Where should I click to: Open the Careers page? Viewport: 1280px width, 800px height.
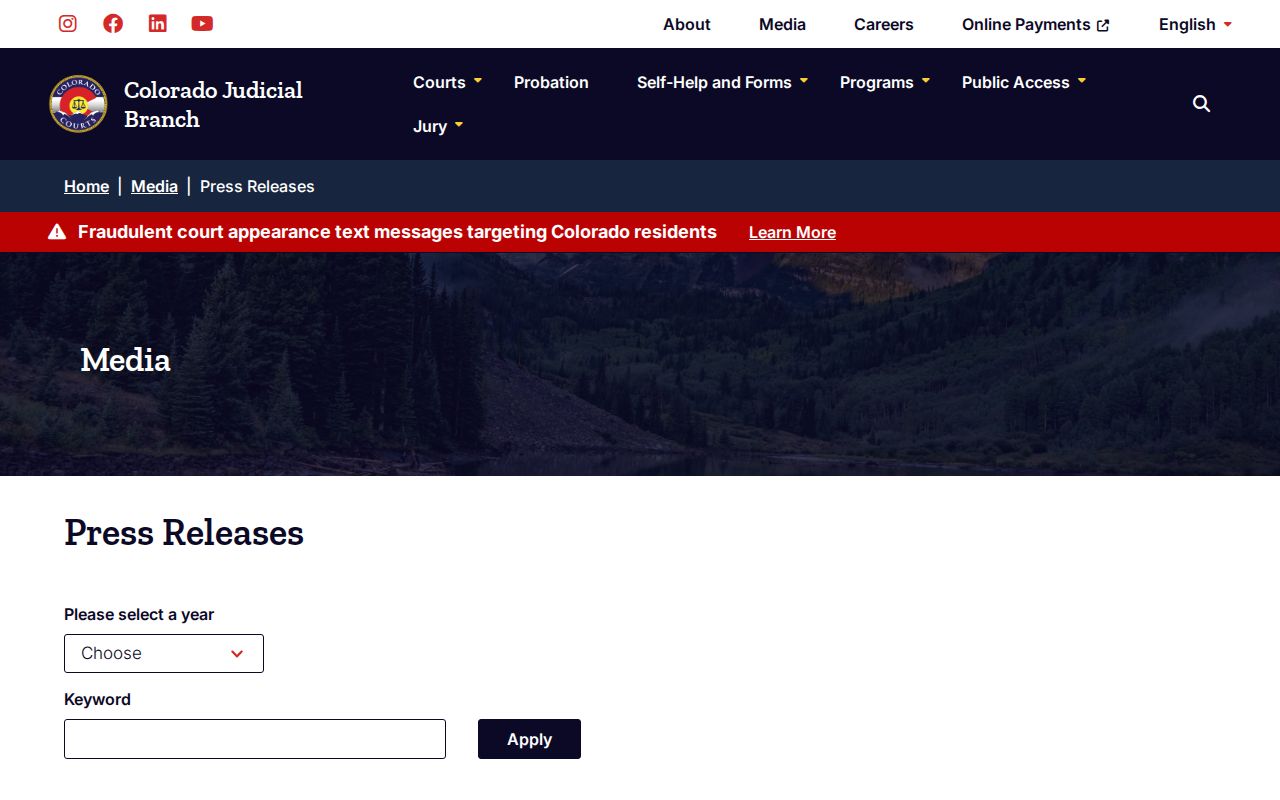884,24
